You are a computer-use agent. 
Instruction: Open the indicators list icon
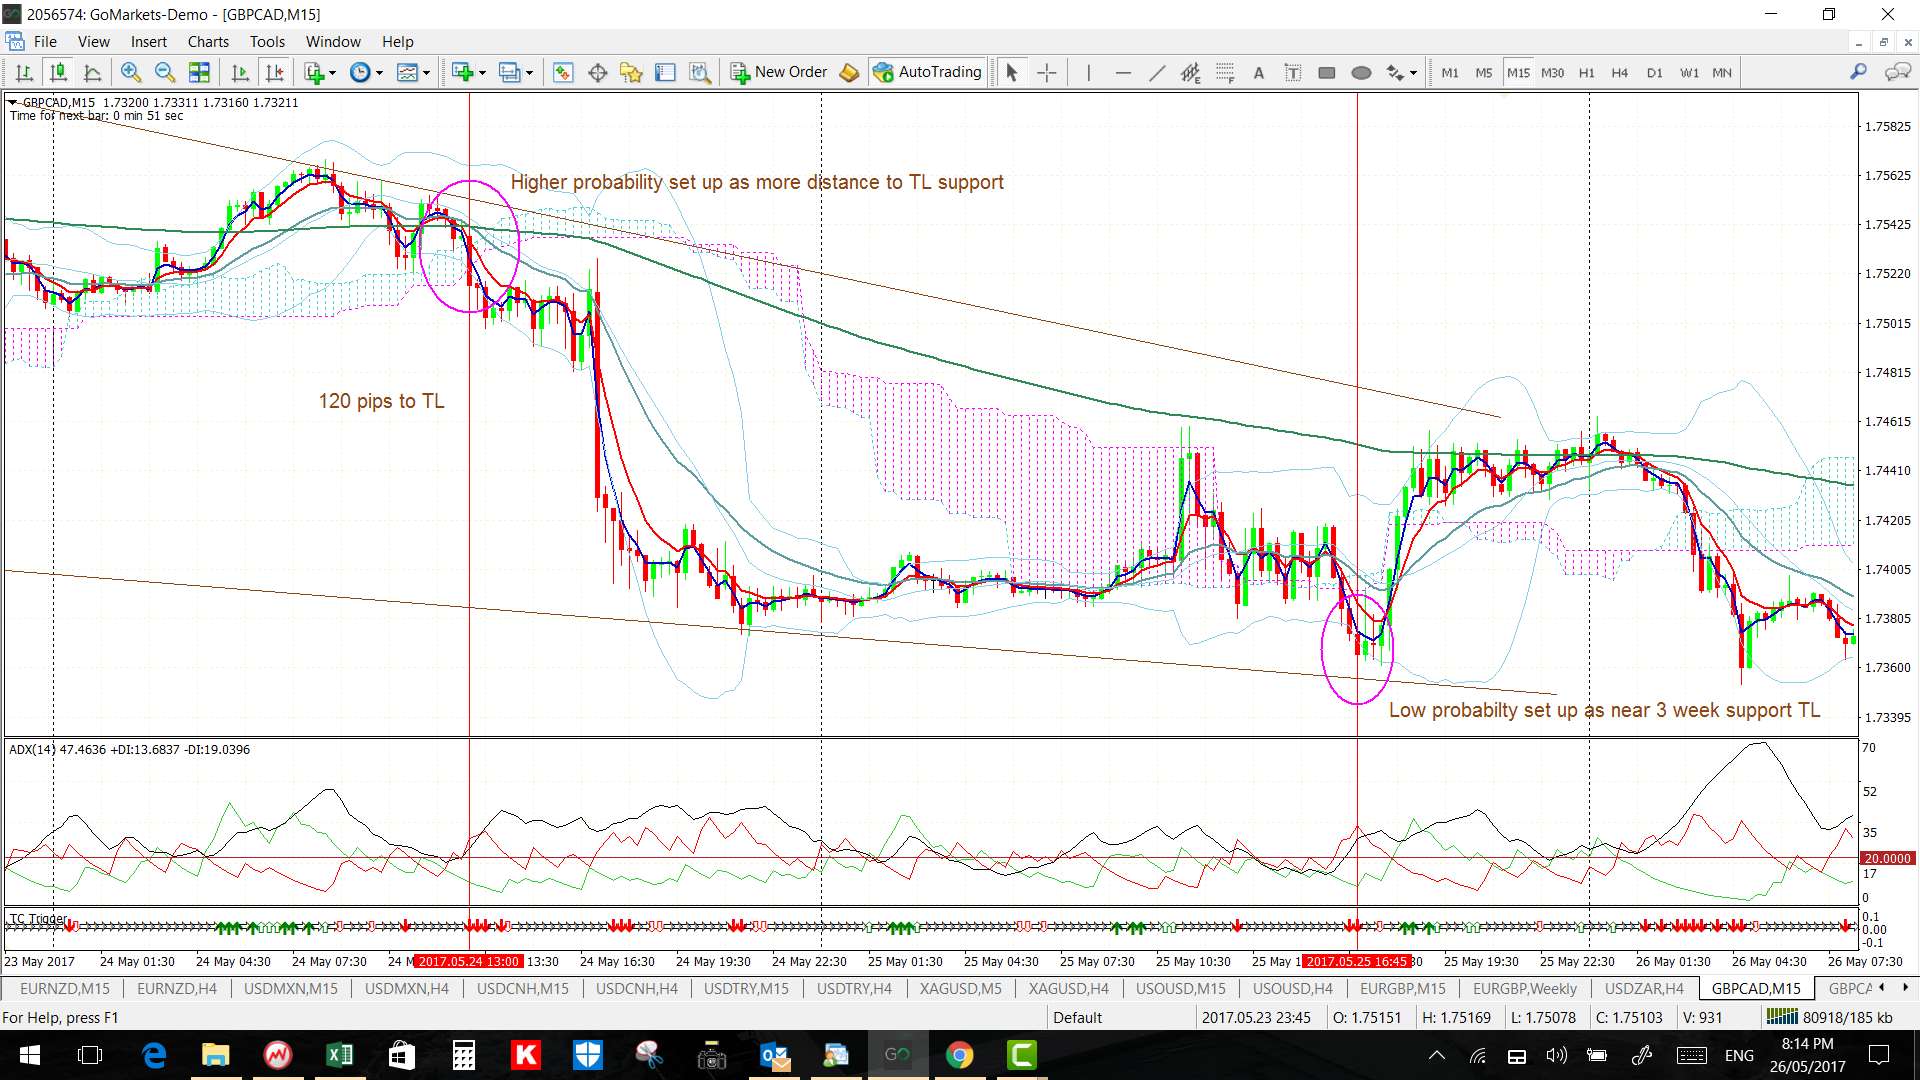(x=314, y=72)
